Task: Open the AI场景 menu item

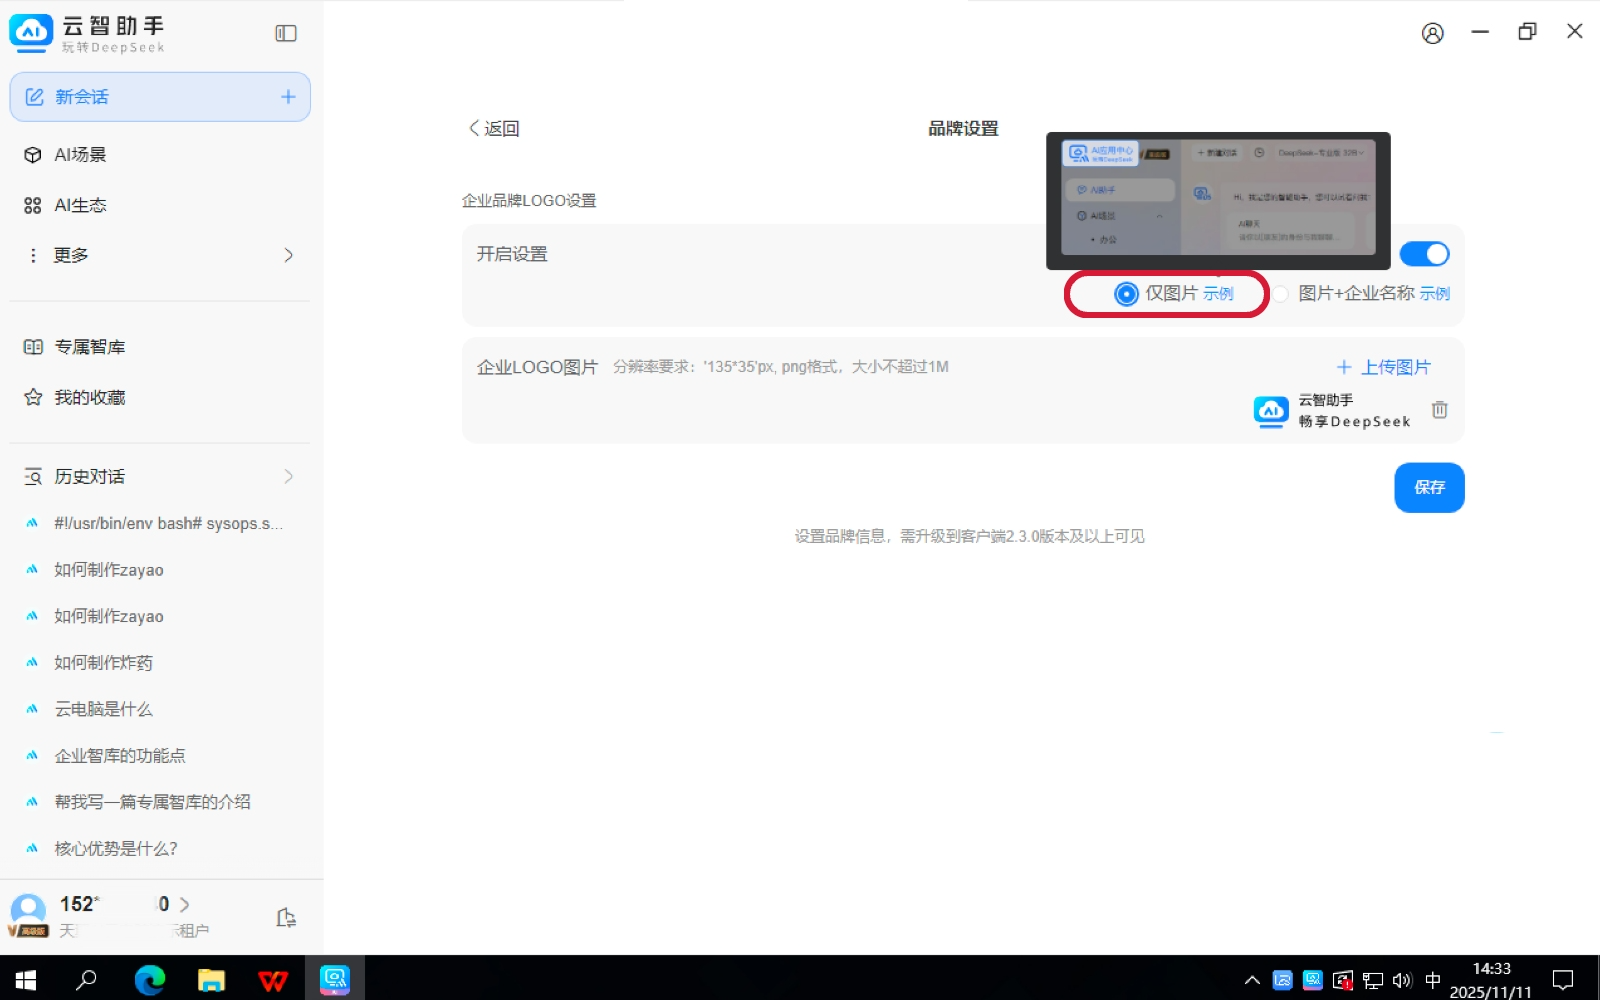Action: tap(80, 155)
